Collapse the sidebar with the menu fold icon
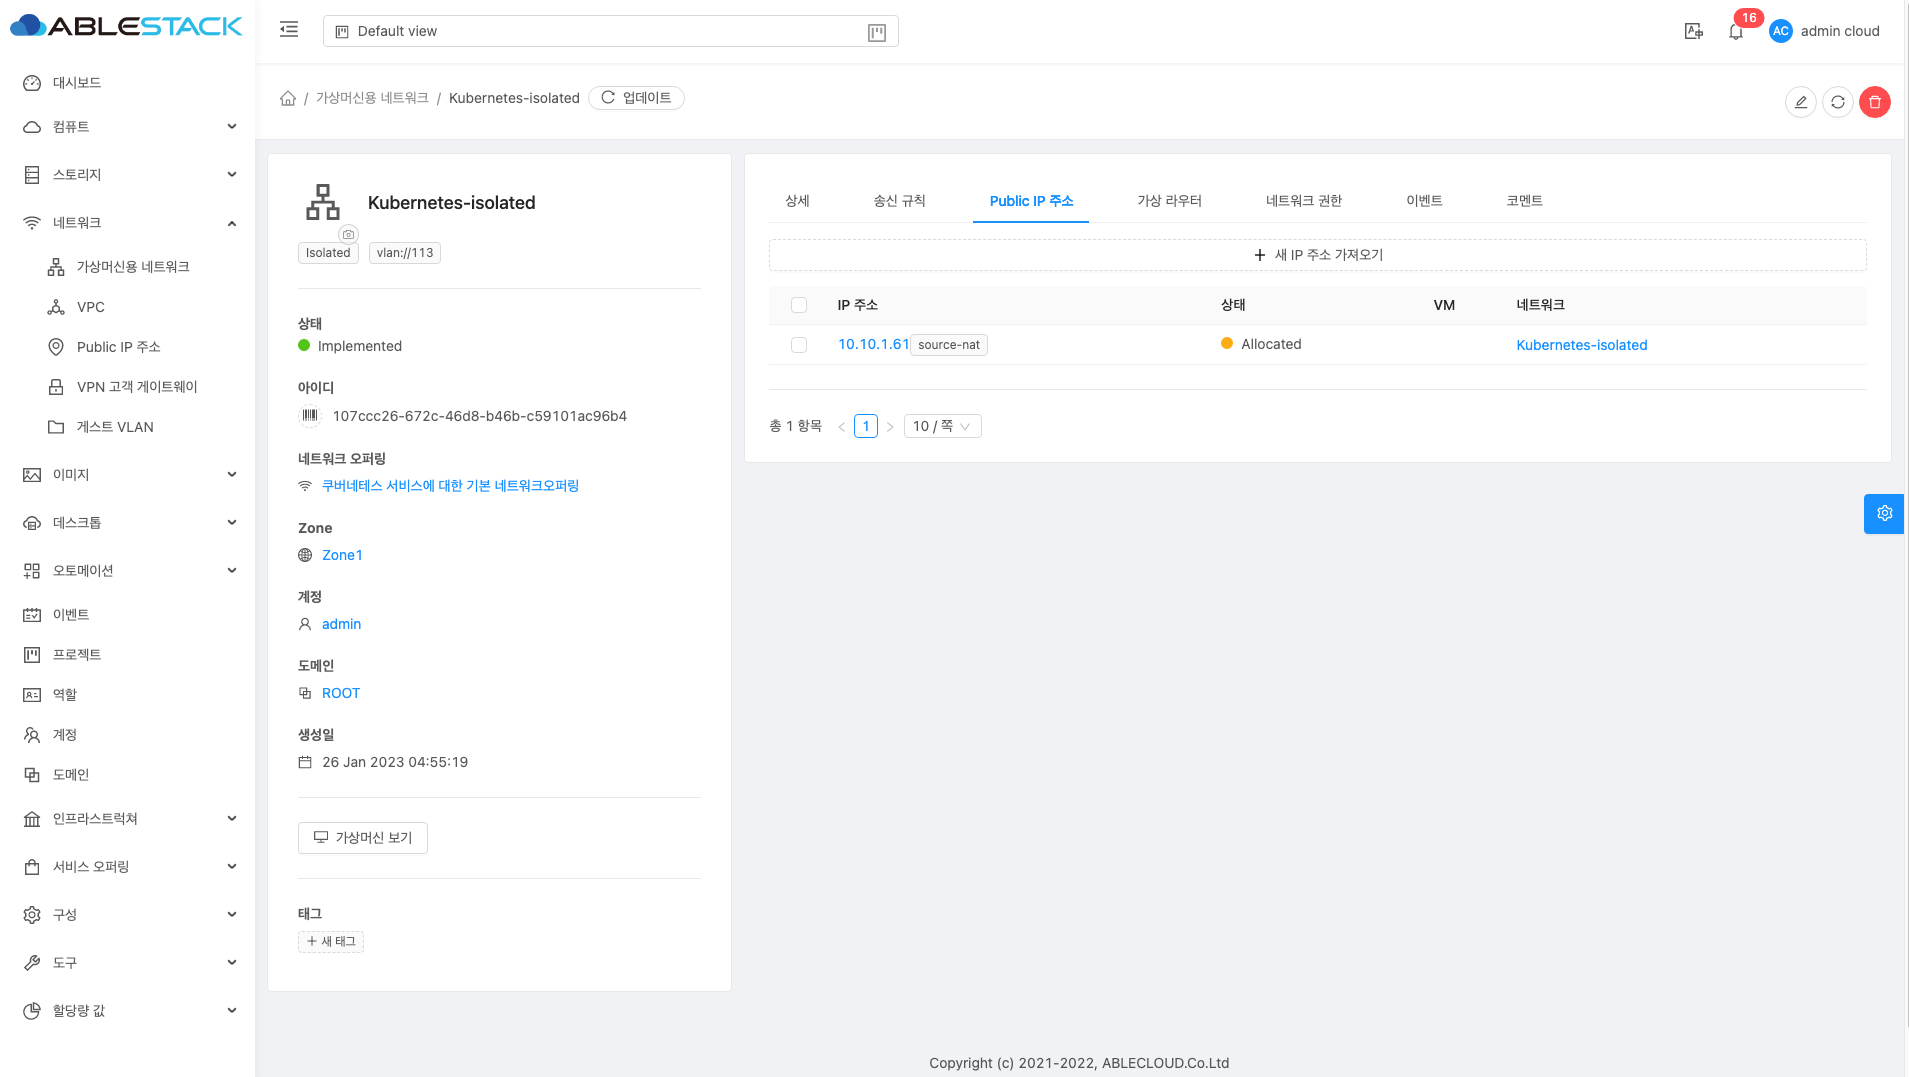1909x1077 pixels. tap(289, 30)
